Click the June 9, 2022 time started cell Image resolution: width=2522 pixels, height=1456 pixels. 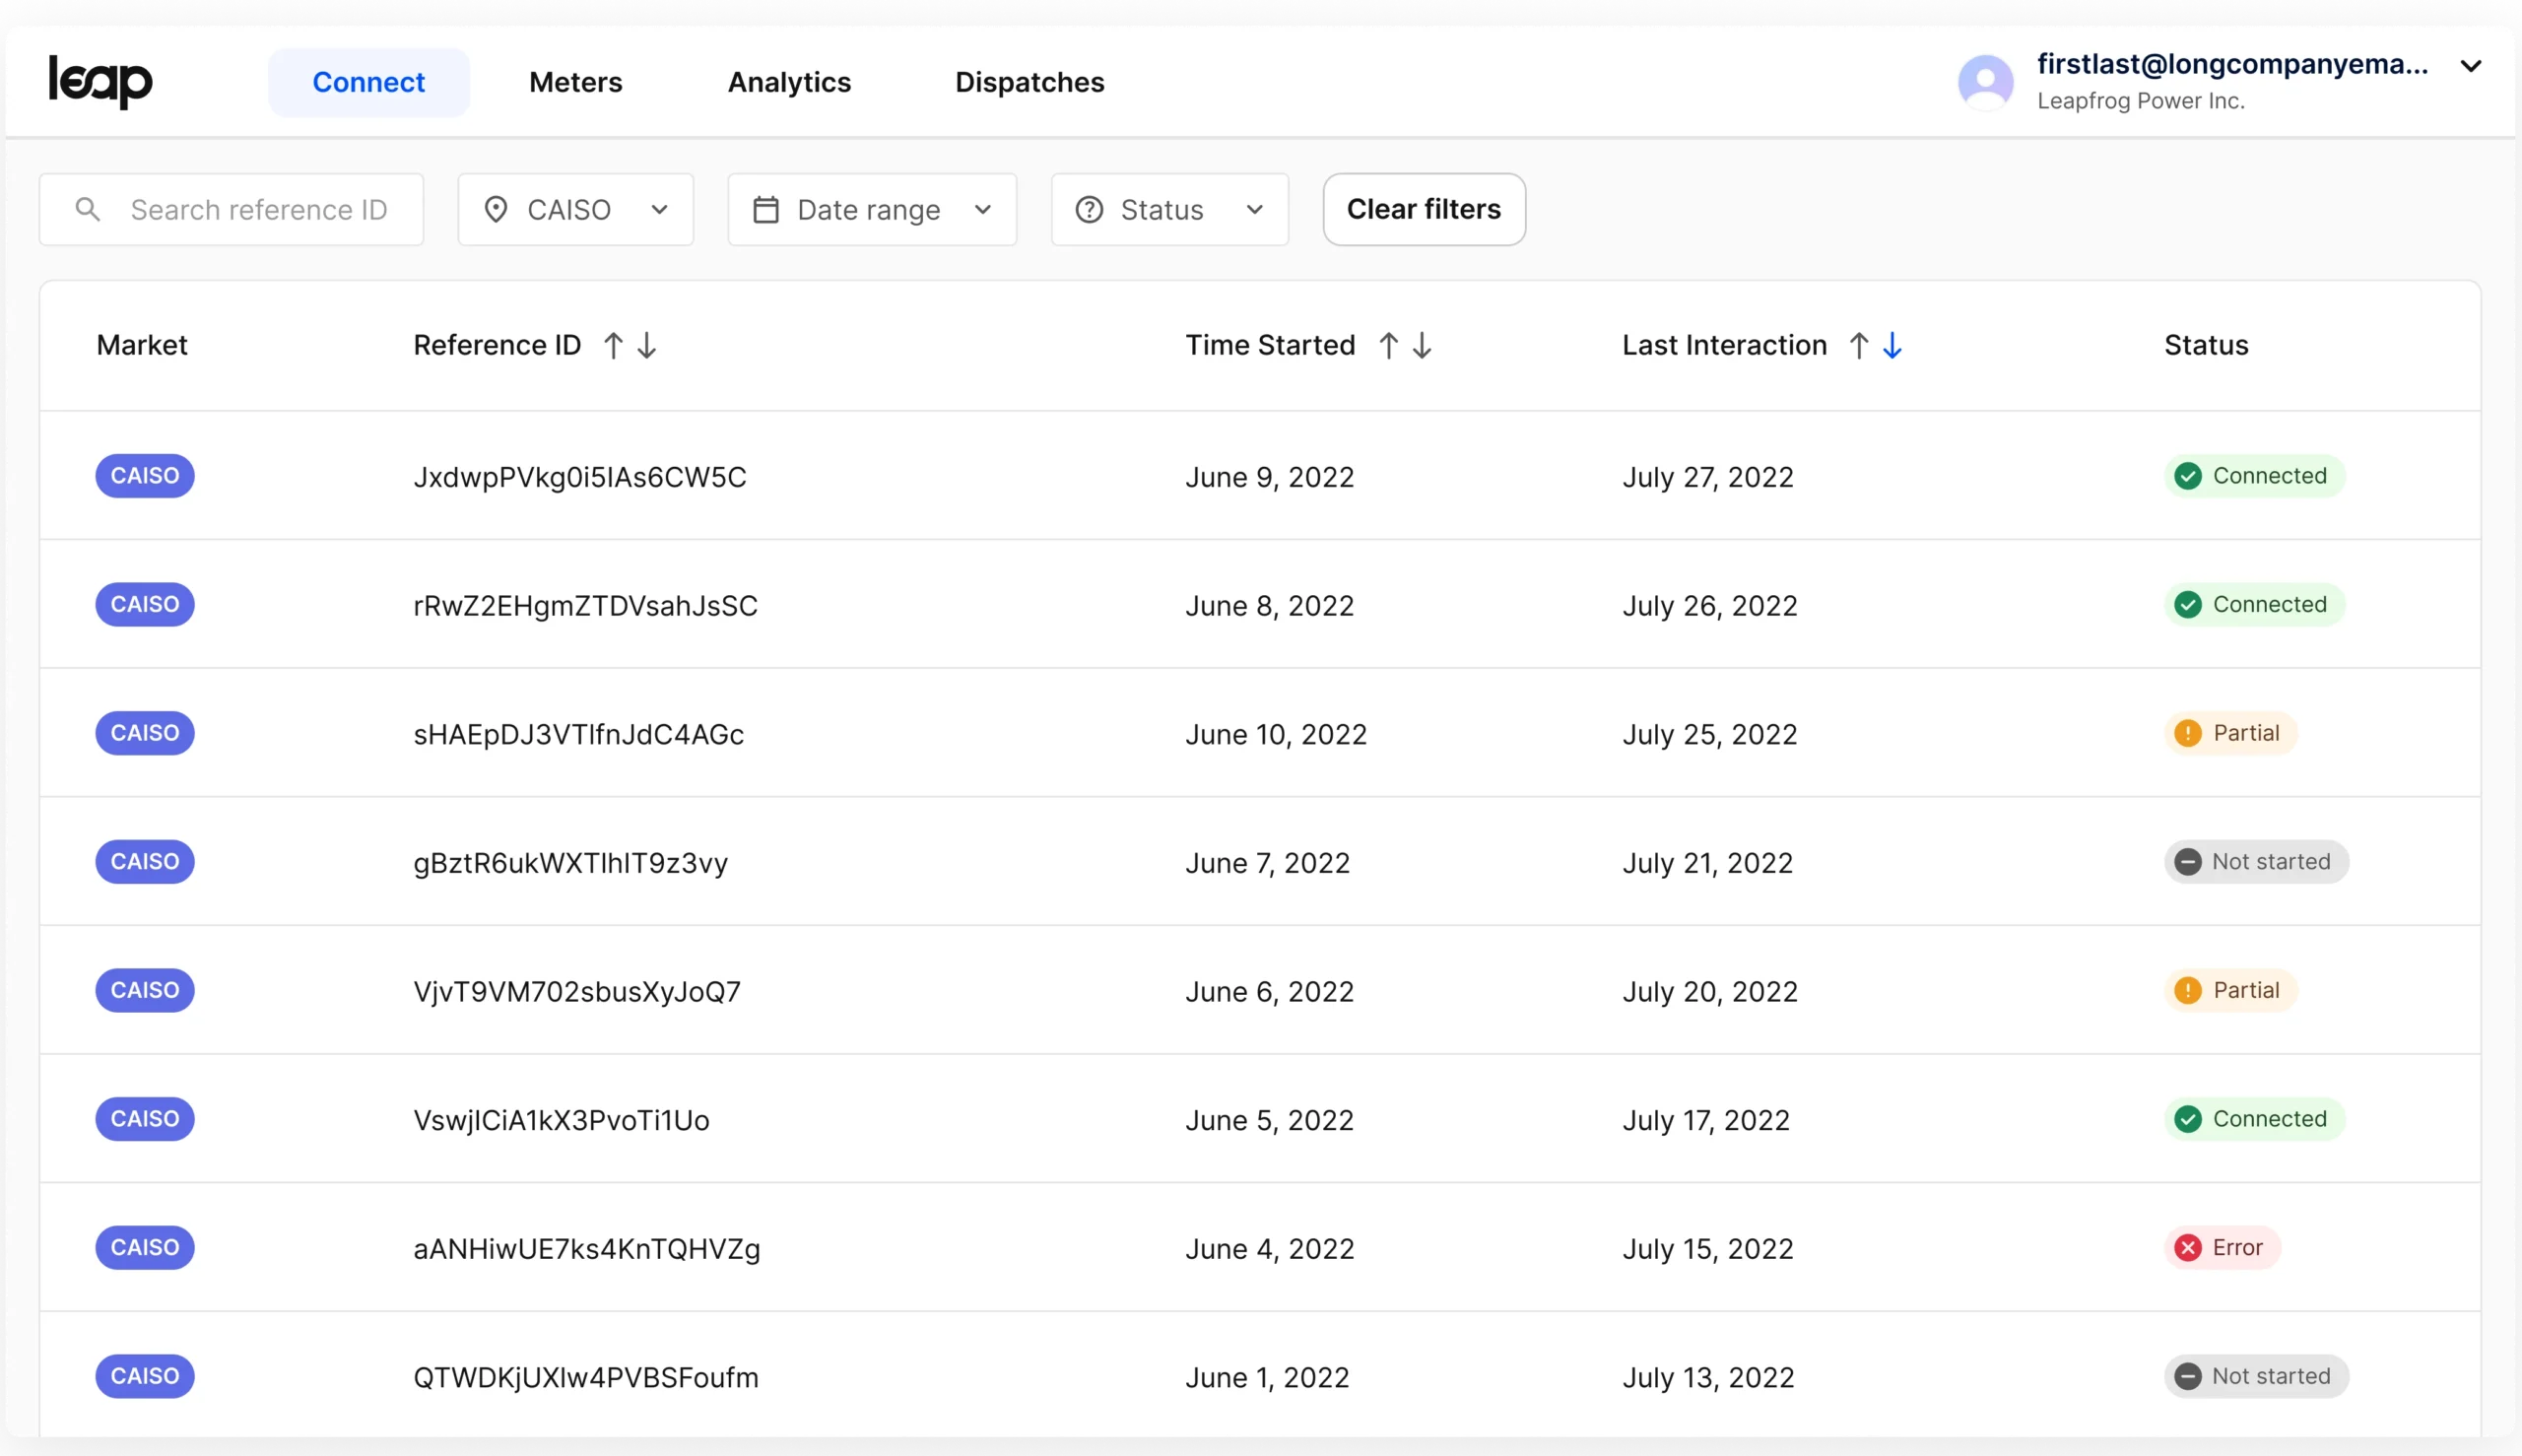[x=1269, y=477]
